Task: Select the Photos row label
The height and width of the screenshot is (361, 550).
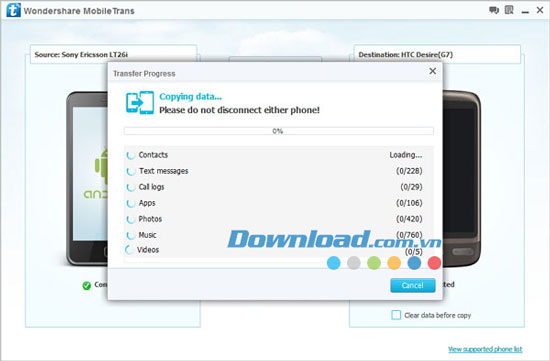Action: pyautogui.click(x=150, y=219)
